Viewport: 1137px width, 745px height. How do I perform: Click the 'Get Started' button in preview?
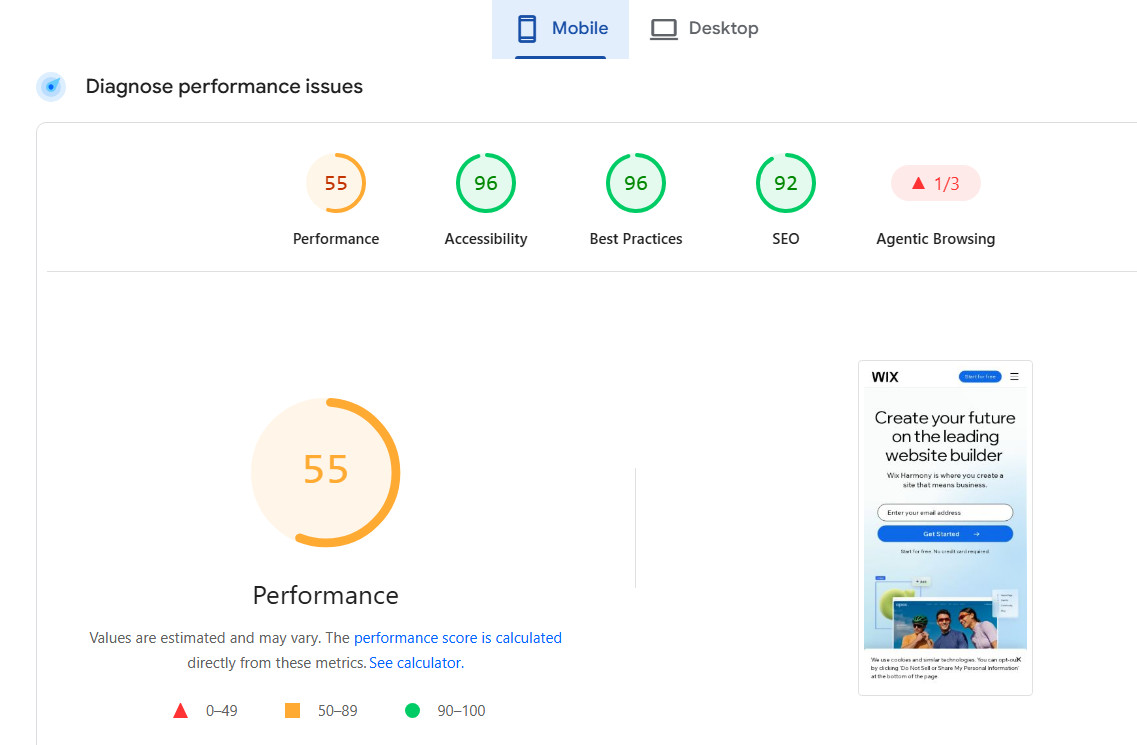[945, 534]
